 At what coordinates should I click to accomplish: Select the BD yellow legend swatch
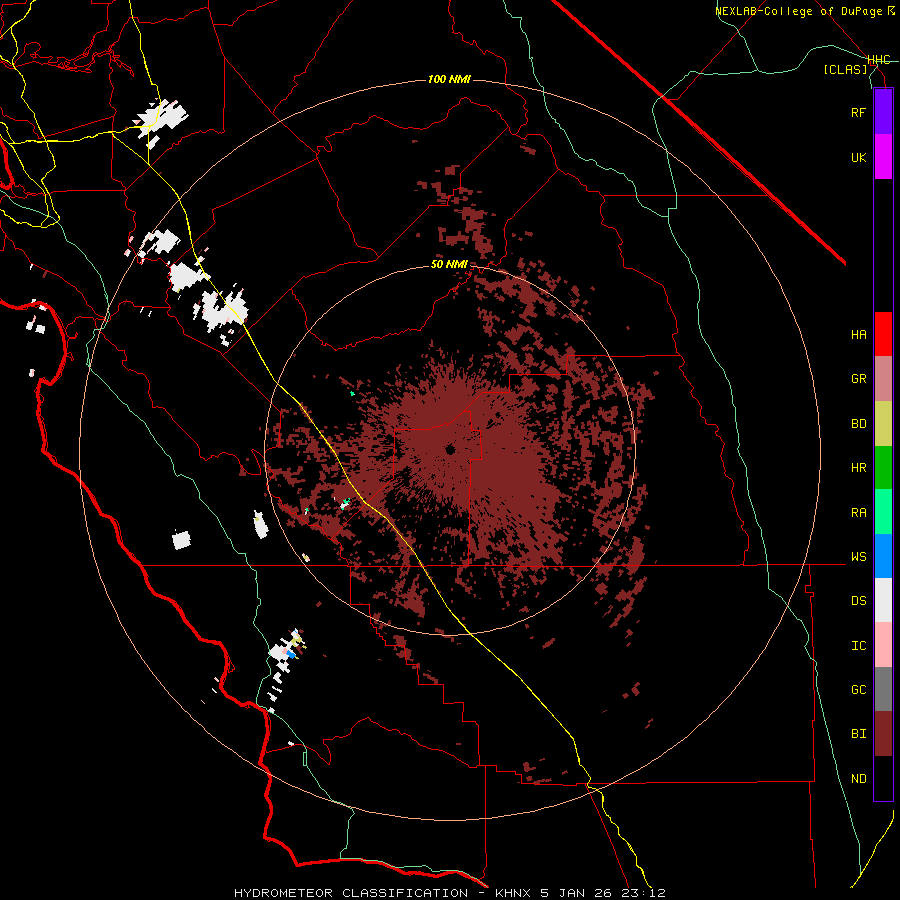pos(883,424)
